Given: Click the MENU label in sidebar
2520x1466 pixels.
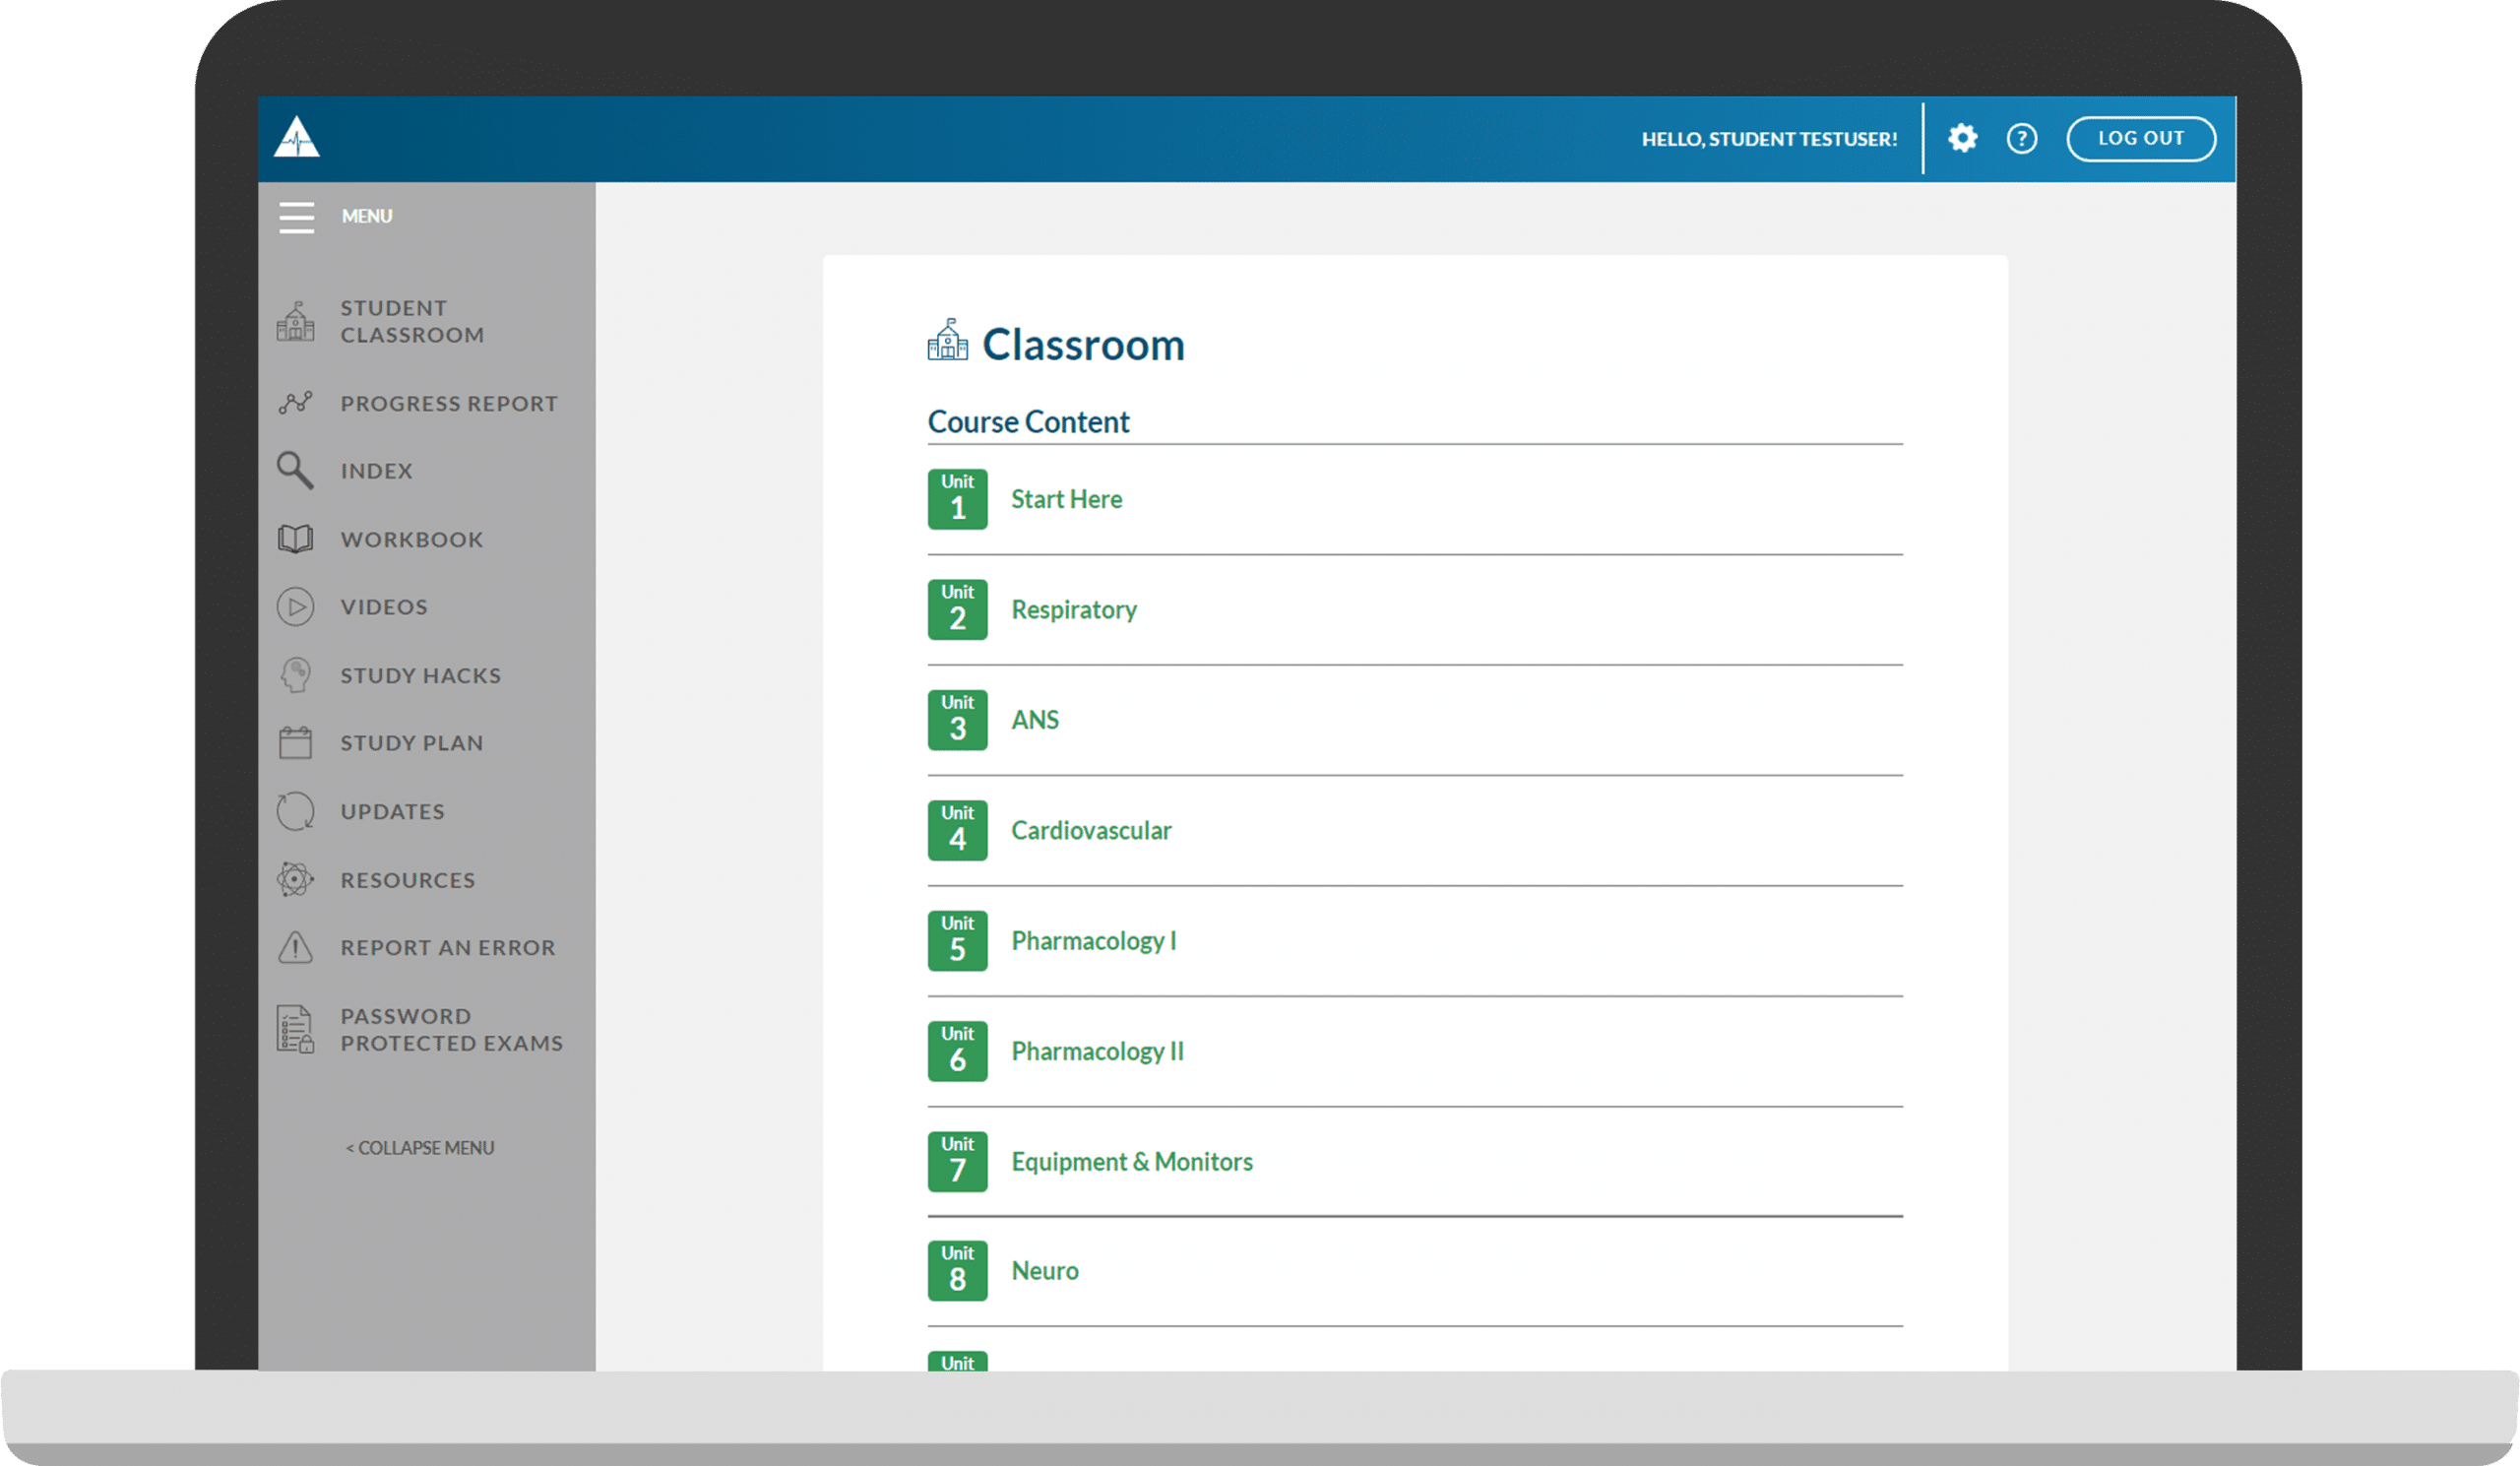Looking at the screenshot, I should coord(367,216).
